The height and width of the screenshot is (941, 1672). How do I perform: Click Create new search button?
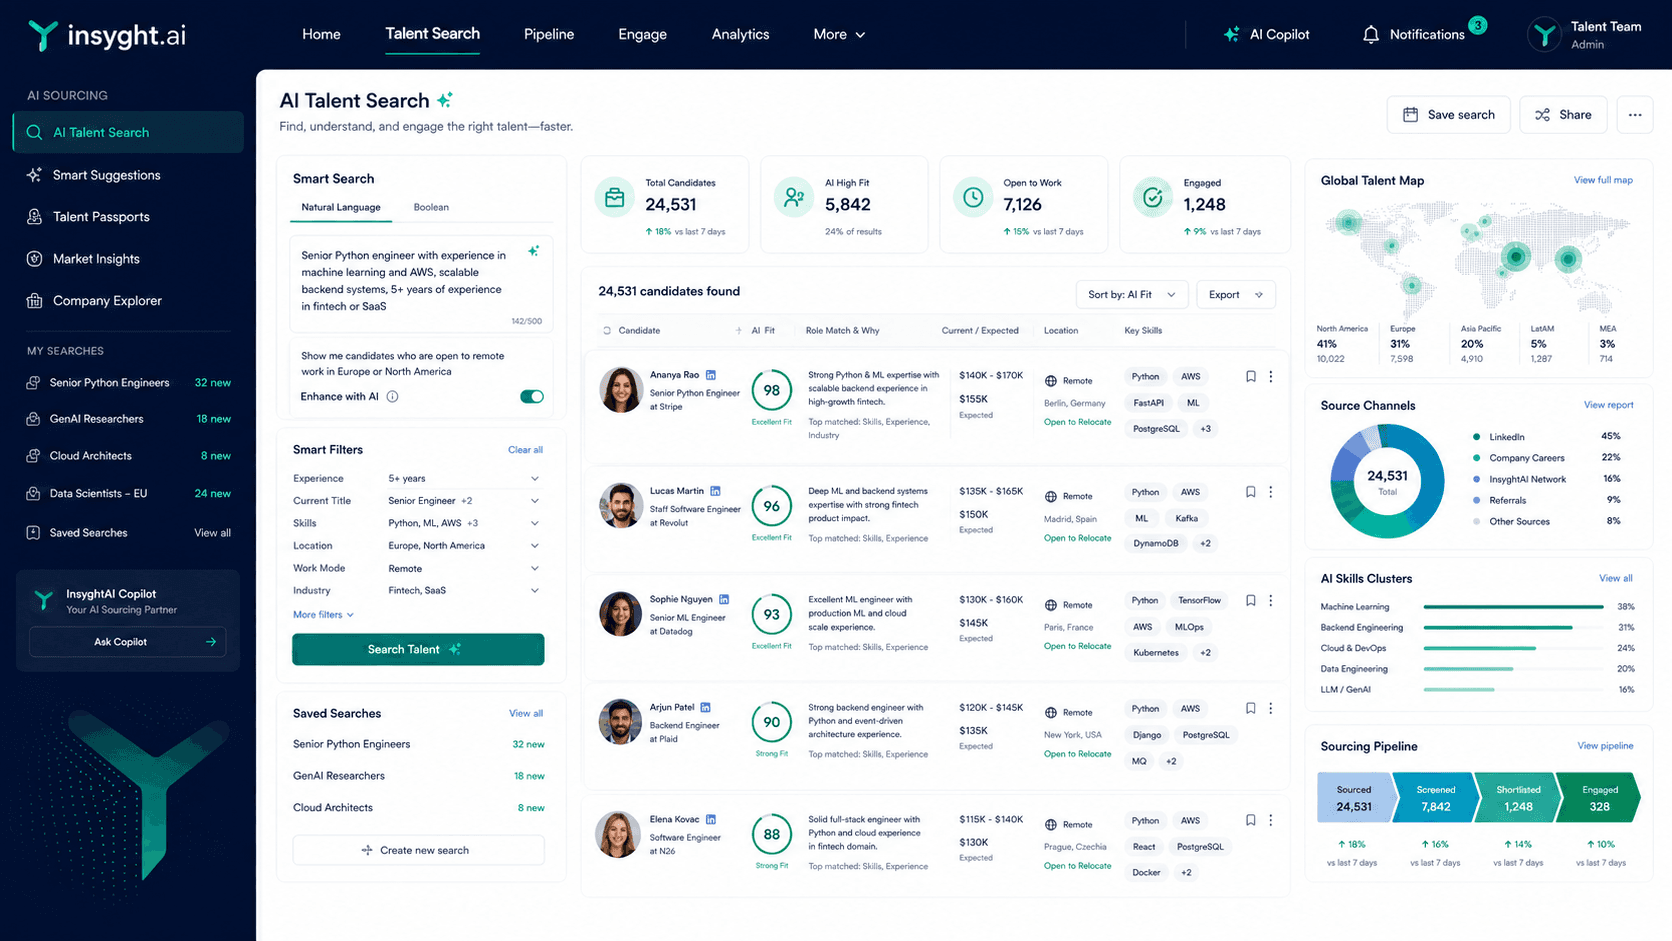pyautogui.click(x=418, y=850)
